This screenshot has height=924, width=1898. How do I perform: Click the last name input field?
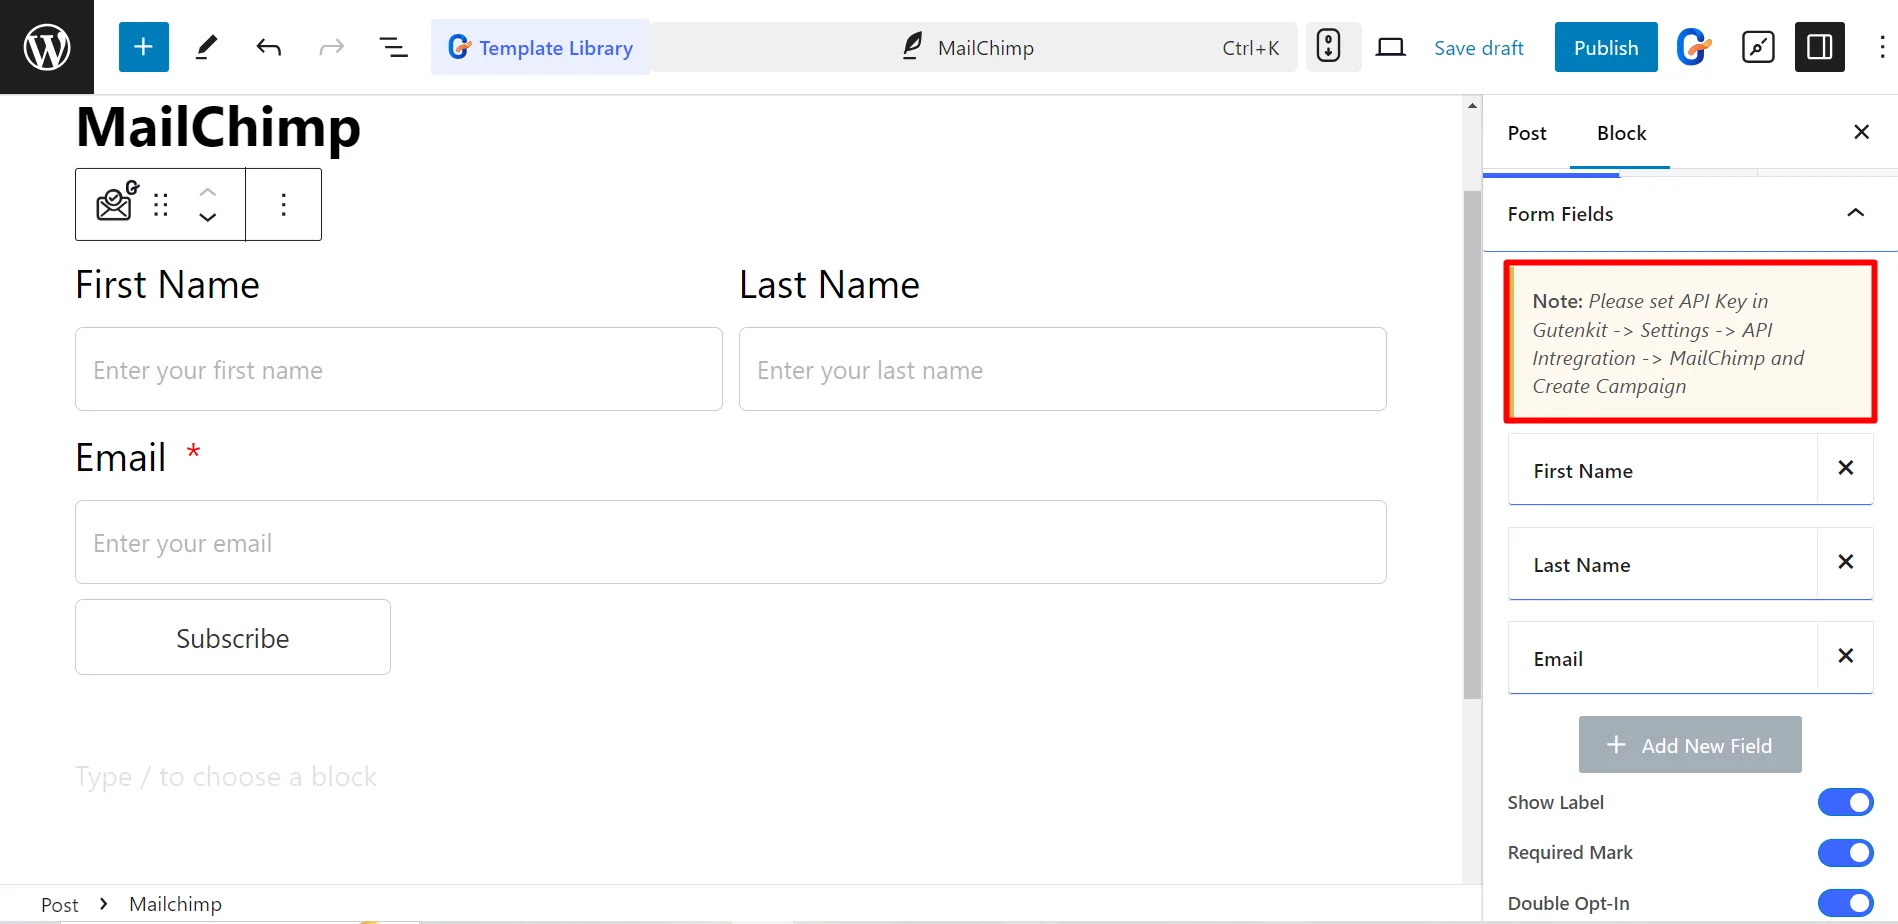pos(1063,369)
